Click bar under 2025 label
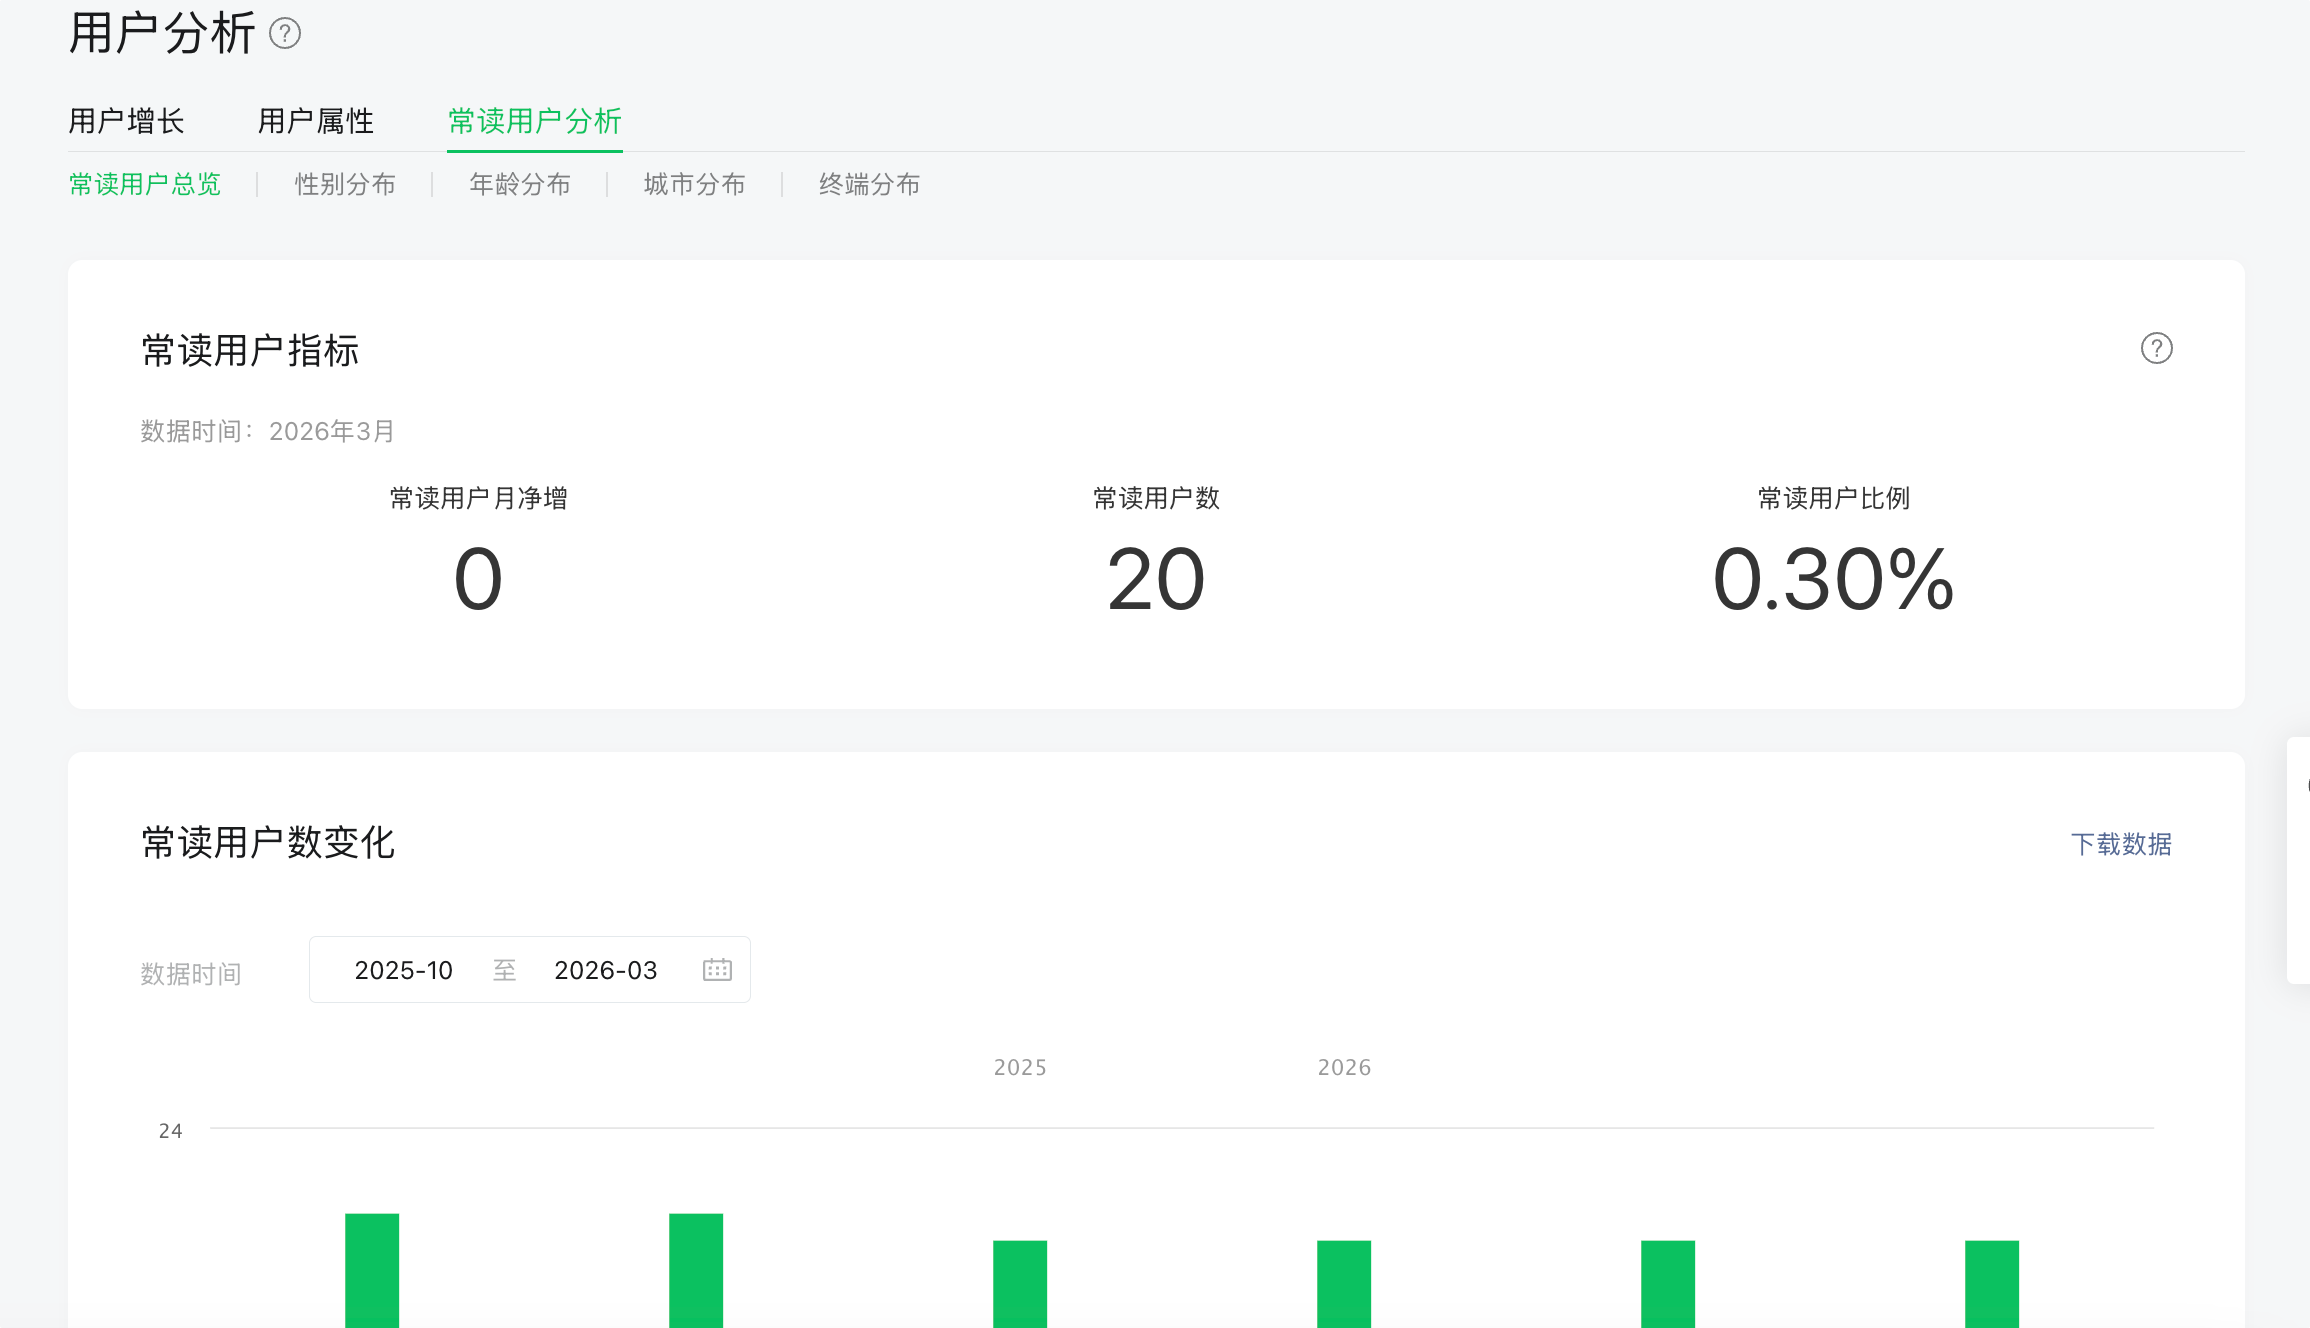The height and width of the screenshot is (1328, 2310). click(1020, 1284)
